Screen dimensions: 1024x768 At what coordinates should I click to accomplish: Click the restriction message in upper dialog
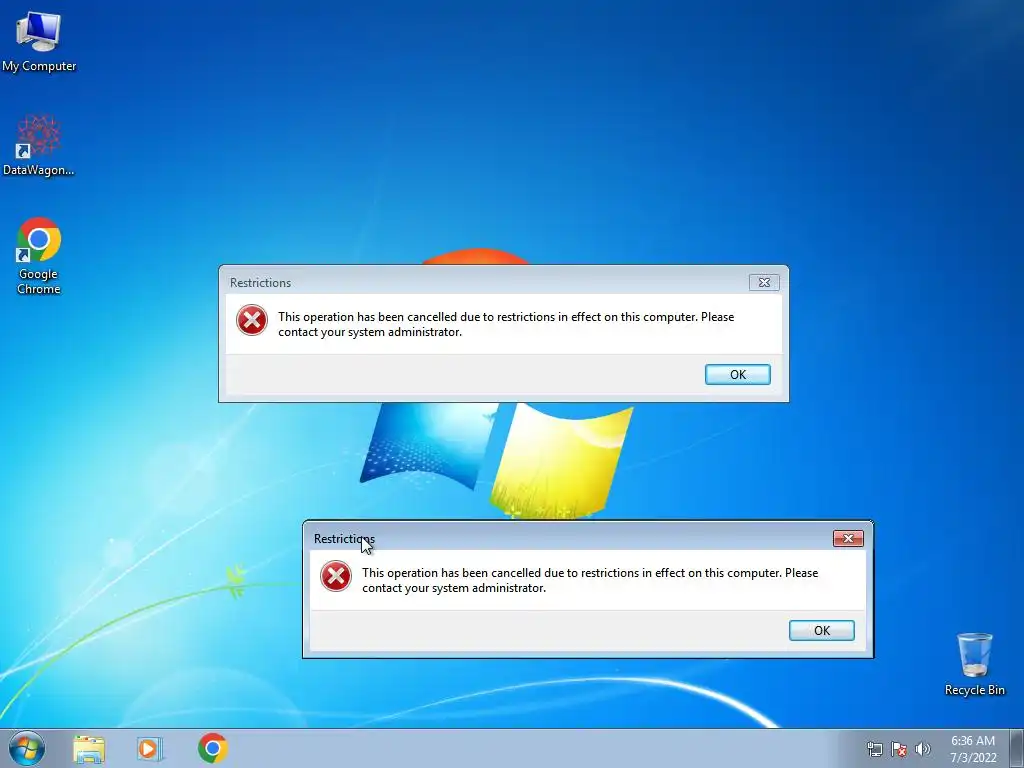pyautogui.click(x=506, y=324)
